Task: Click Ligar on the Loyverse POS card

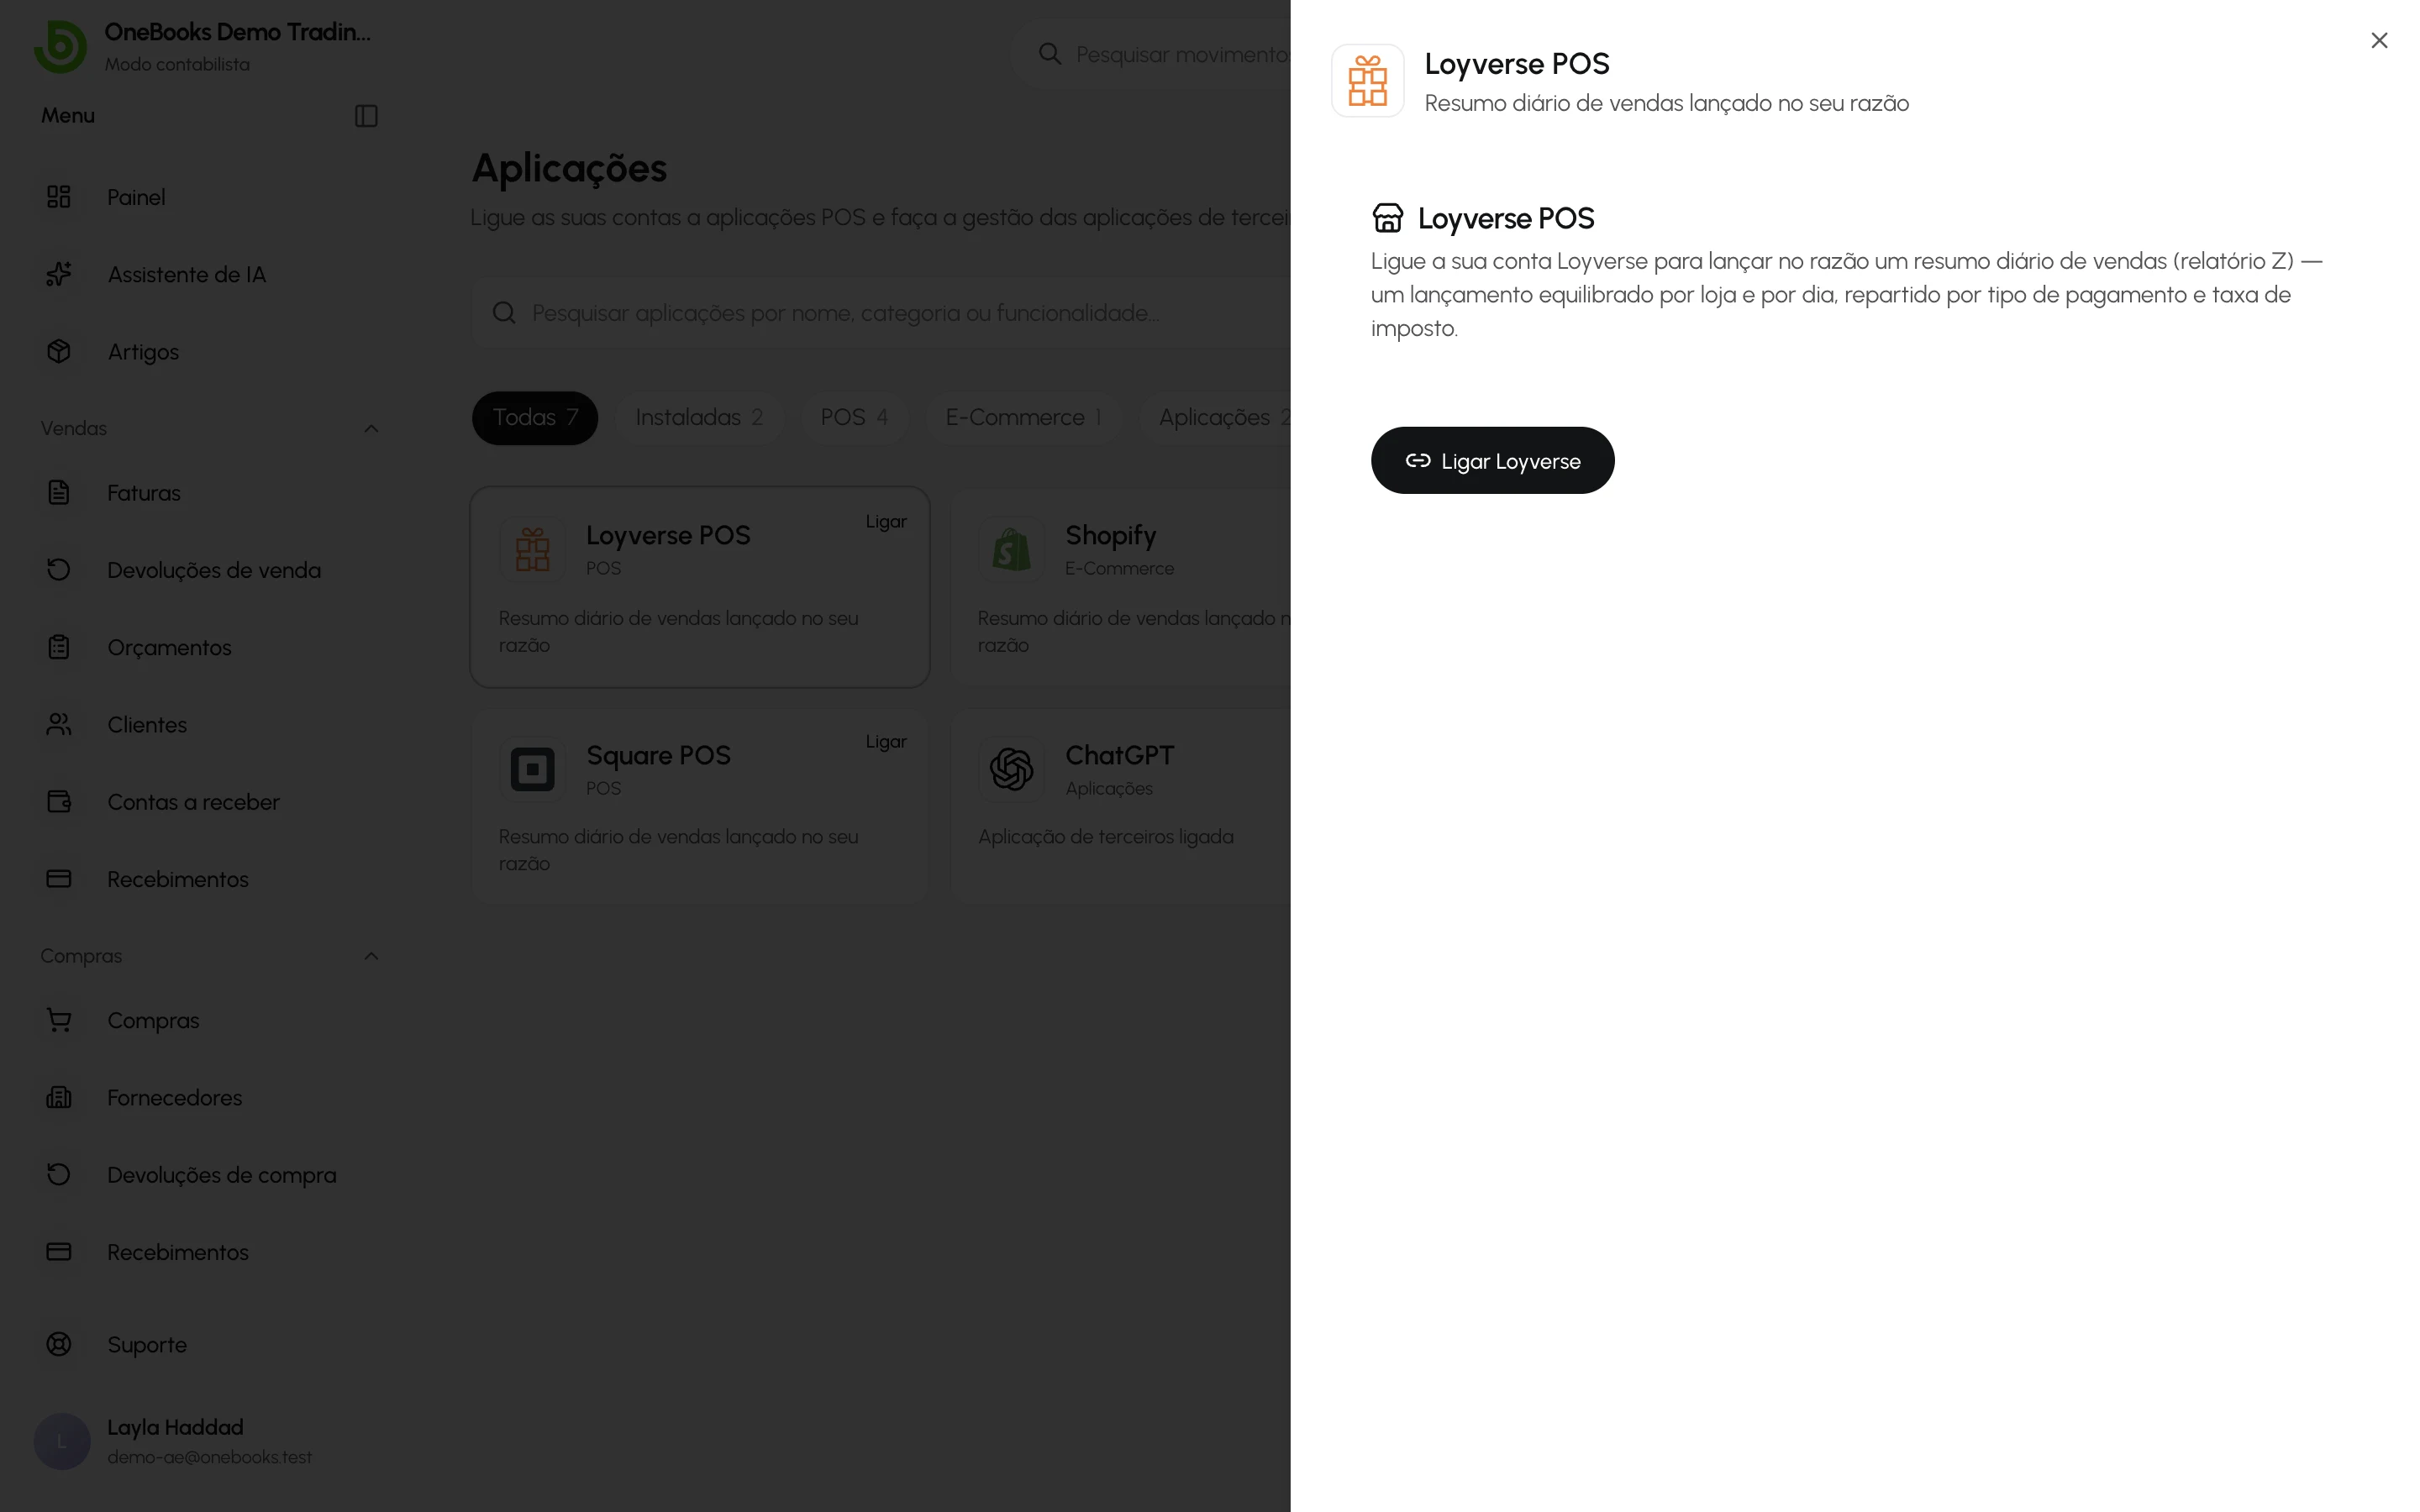Action: [x=886, y=521]
